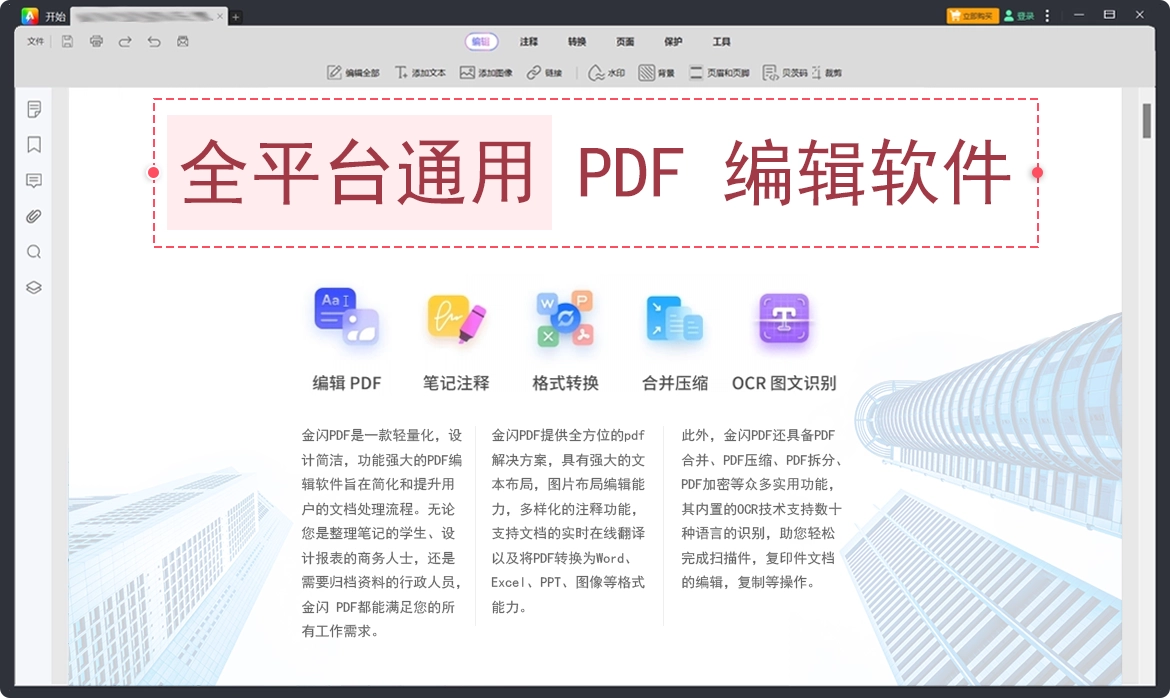Click the right red text box handle
The width and height of the screenshot is (1170, 698).
click(x=1037, y=172)
